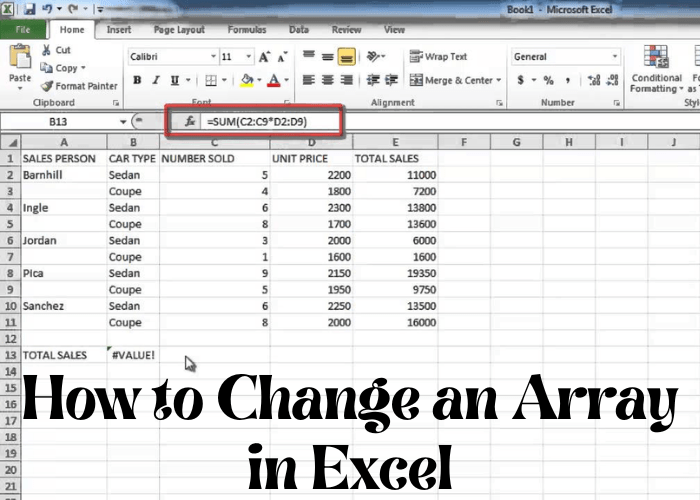The height and width of the screenshot is (500, 700).
Task: Increase font size with grow-font icon
Action: [x=264, y=57]
